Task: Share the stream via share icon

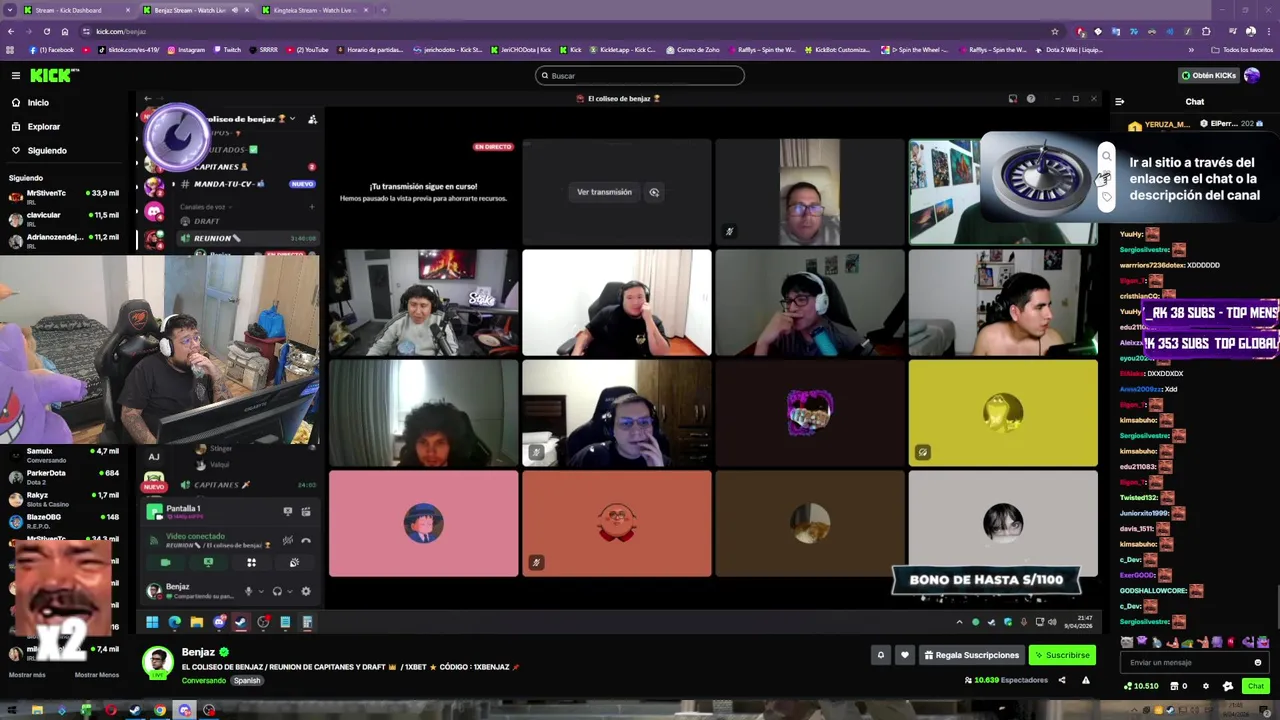Action: (1062, 680)
